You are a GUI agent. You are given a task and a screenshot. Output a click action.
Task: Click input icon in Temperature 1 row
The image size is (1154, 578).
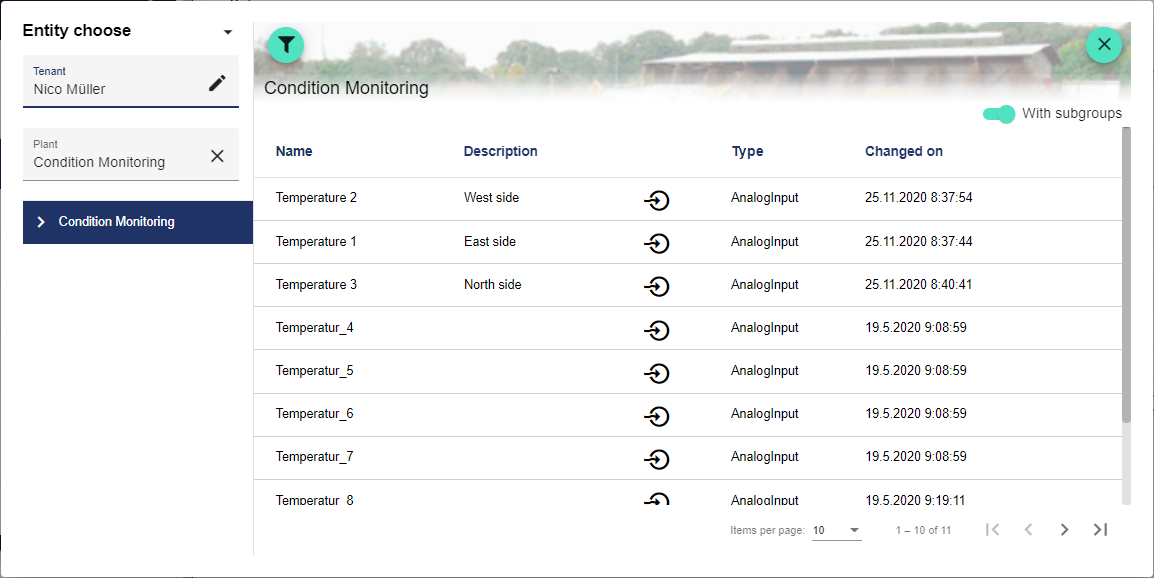coord(656,243)
